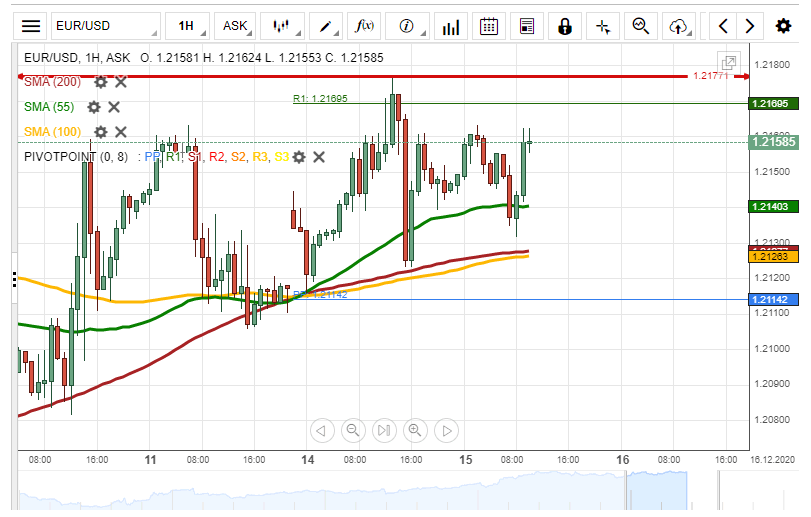Click the SMA (100) label
This screenshot has width=811, height=517.
coord(53,132)
